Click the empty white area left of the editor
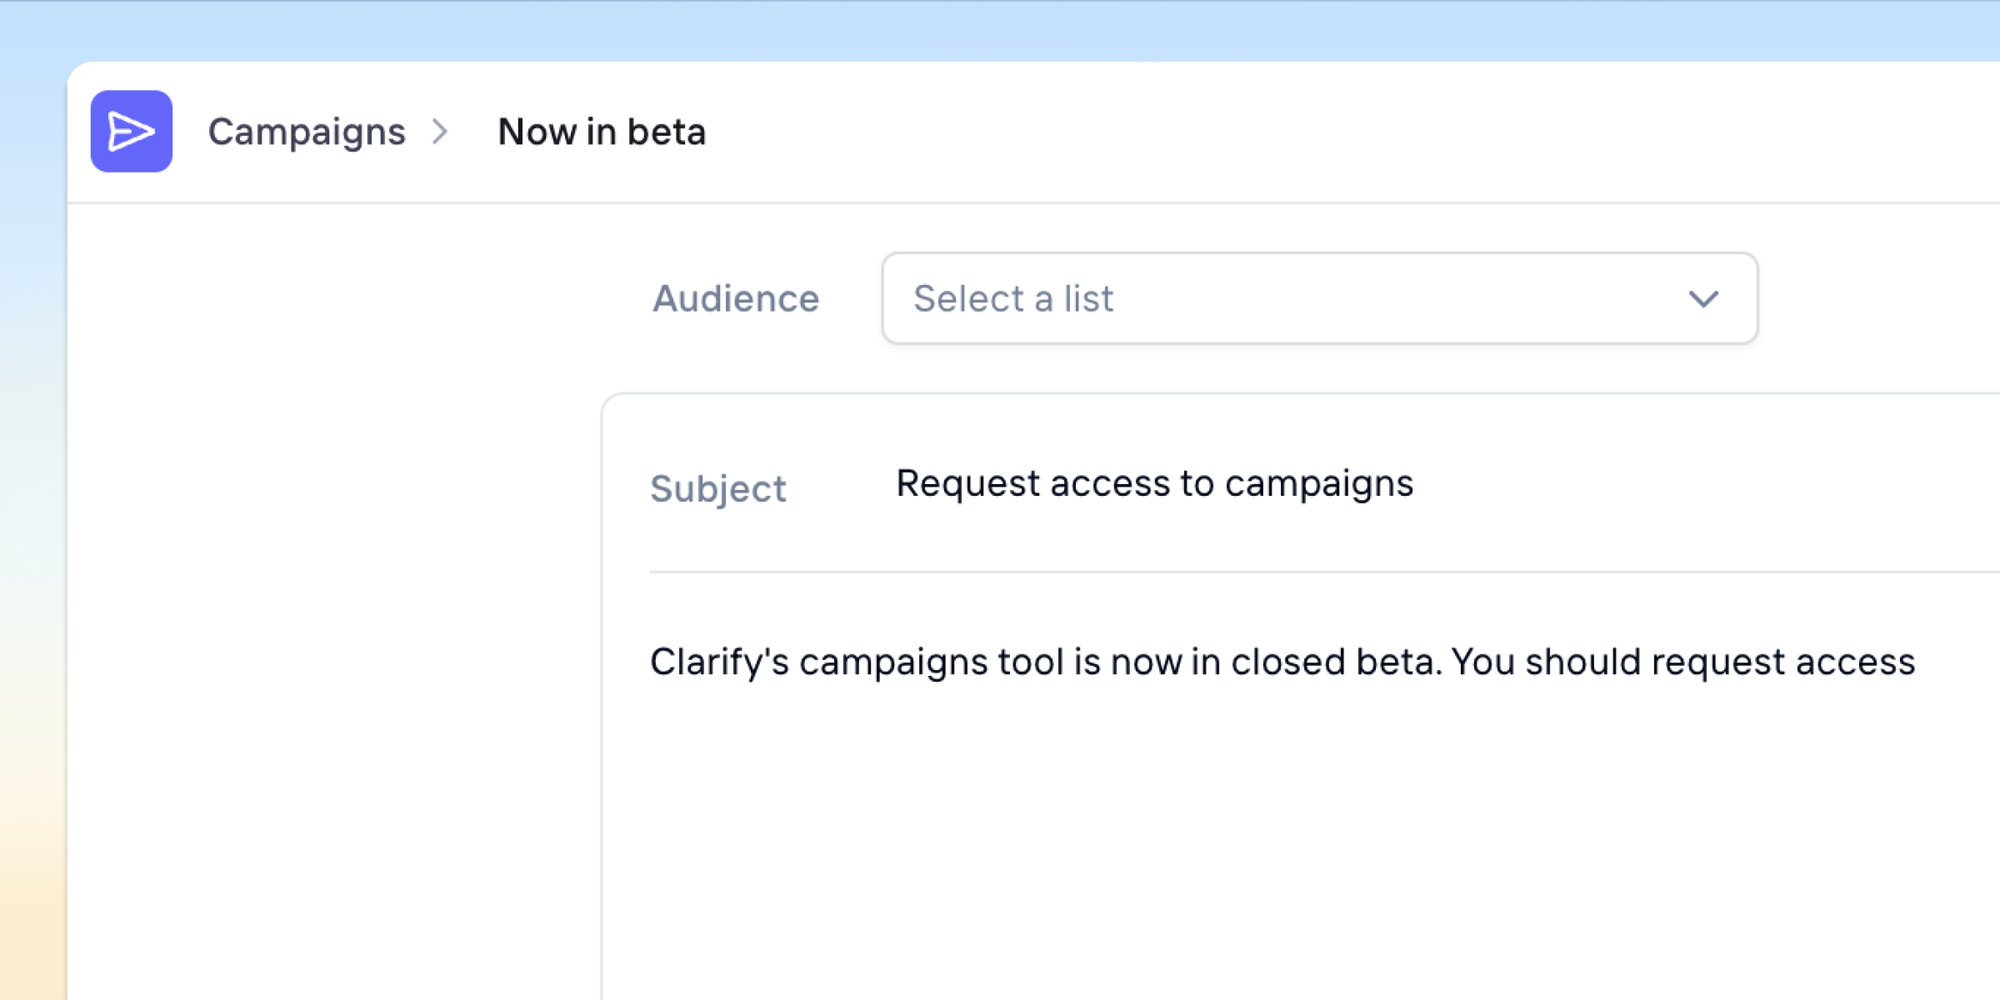 click(x=330, y=600)
